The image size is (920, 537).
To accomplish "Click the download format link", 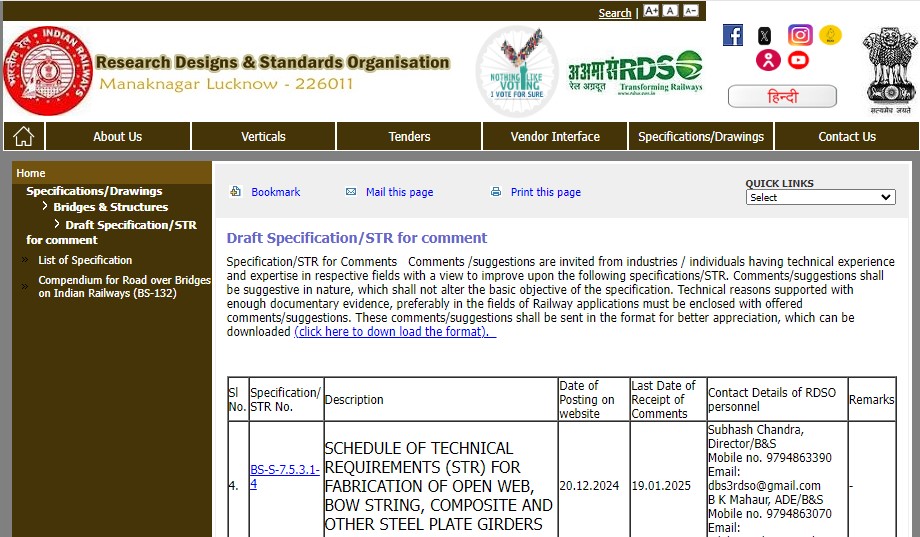I will click(x=394, y=332).
